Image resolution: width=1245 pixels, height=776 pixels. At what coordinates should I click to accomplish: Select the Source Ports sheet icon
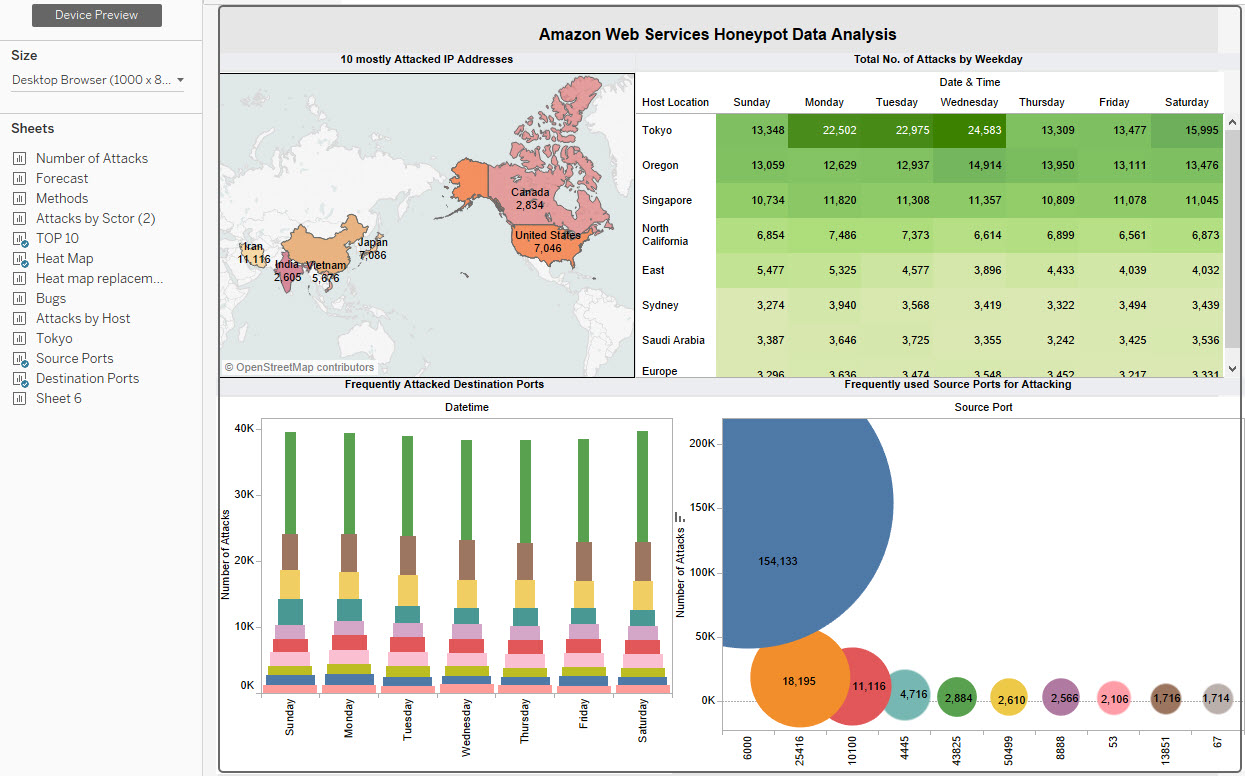[19, 359]
